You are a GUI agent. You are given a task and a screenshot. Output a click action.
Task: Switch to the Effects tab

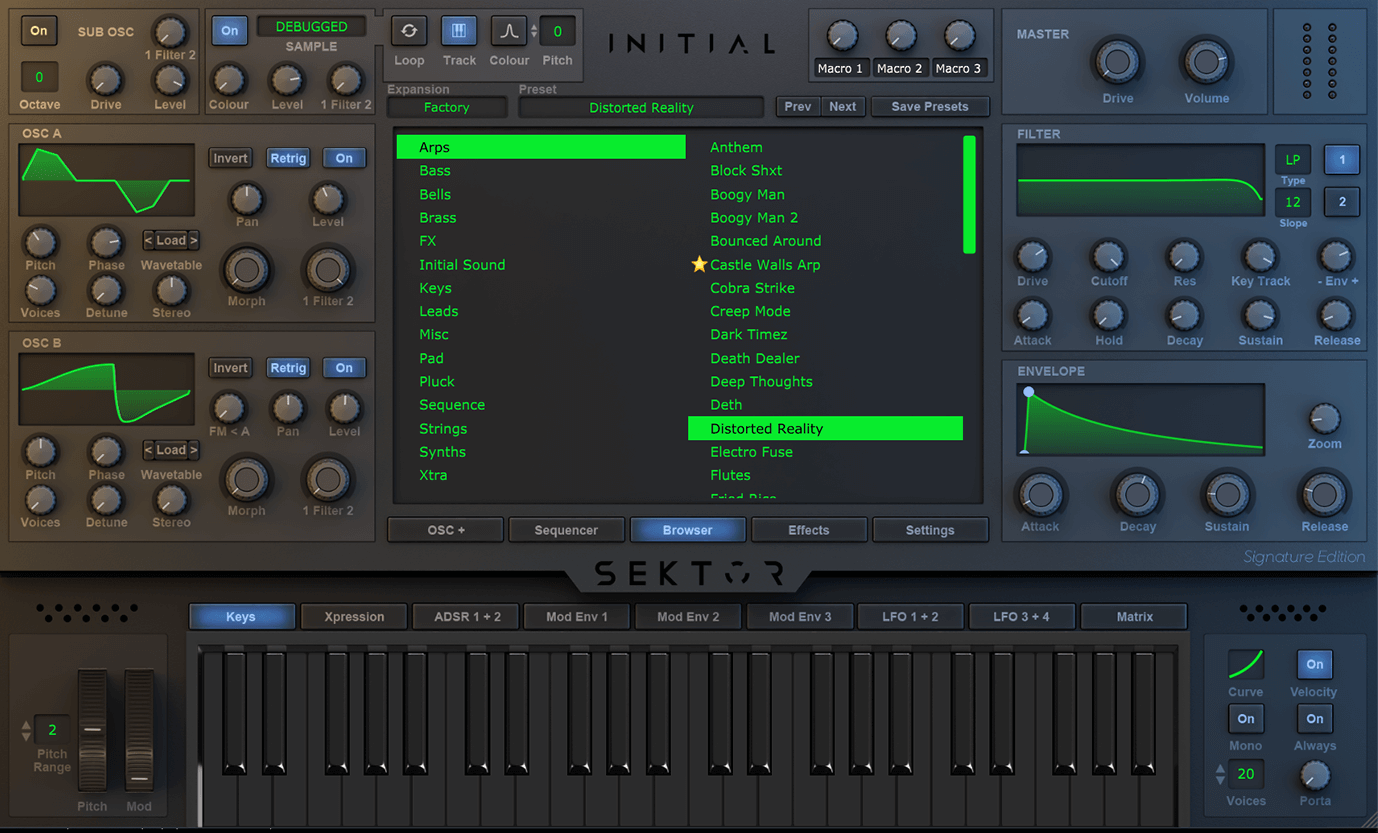(809, 529)
